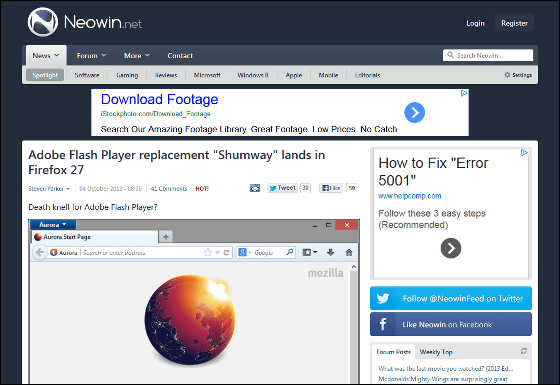Viewport: 560px width, 385px height.
Task: Click the AdChoices icon on banner ad
Action: click(x=464, y=93)
